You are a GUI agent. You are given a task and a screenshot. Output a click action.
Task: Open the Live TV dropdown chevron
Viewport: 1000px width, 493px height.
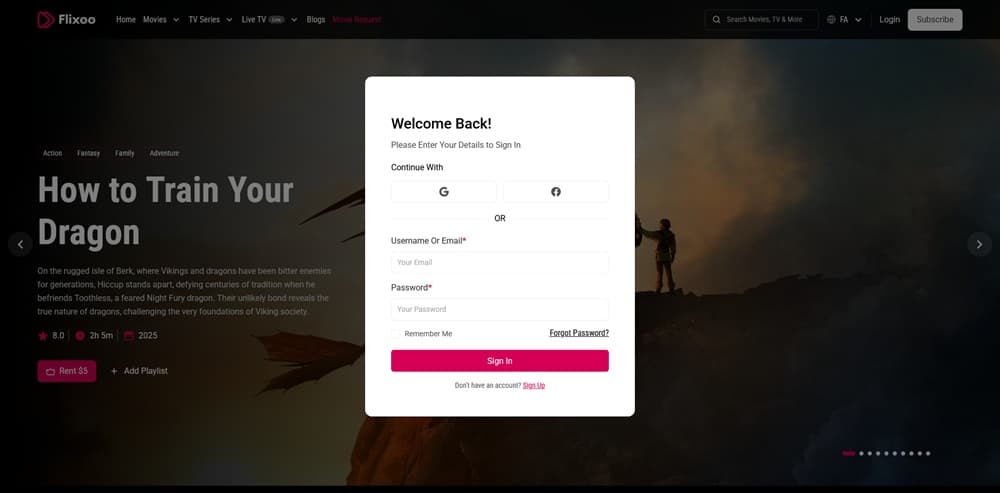point(294,20)
